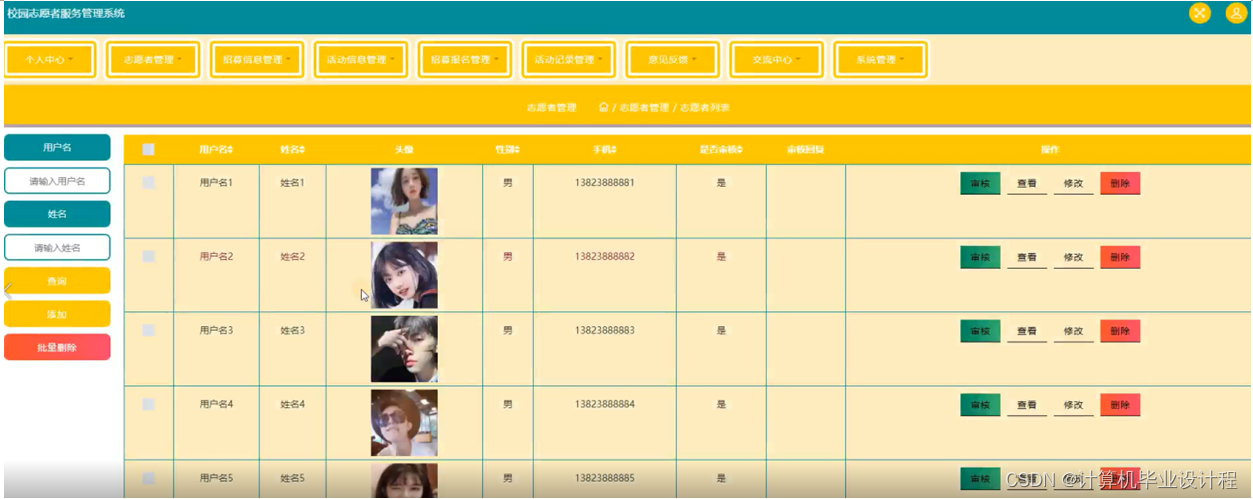Click 删除 for 用户名1 row

coord(1120,184)
